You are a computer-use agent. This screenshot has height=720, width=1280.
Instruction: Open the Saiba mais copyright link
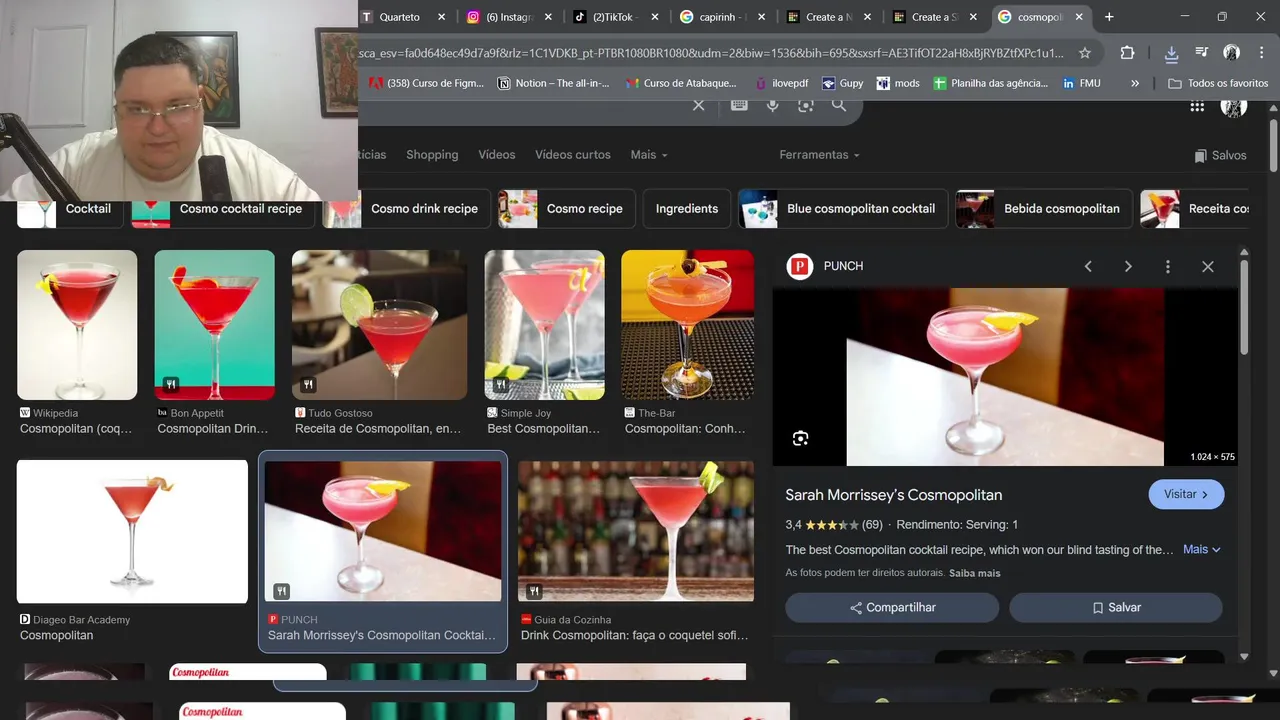pyautogui.click(x=974, y=573)
